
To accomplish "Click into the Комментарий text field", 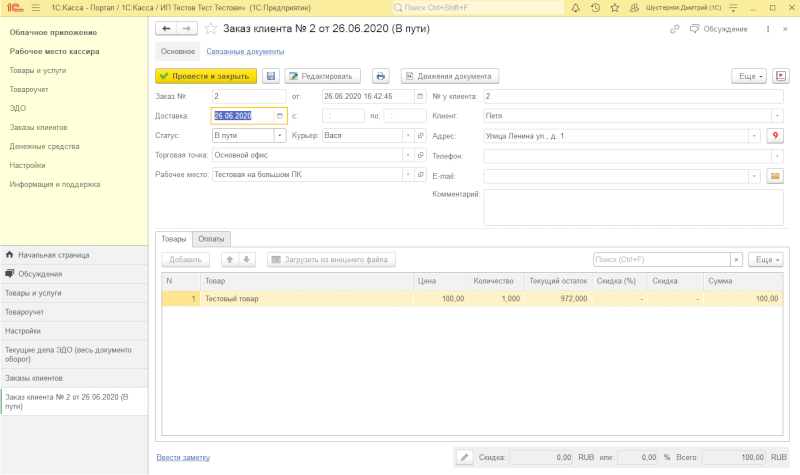I will click(633, 207).
